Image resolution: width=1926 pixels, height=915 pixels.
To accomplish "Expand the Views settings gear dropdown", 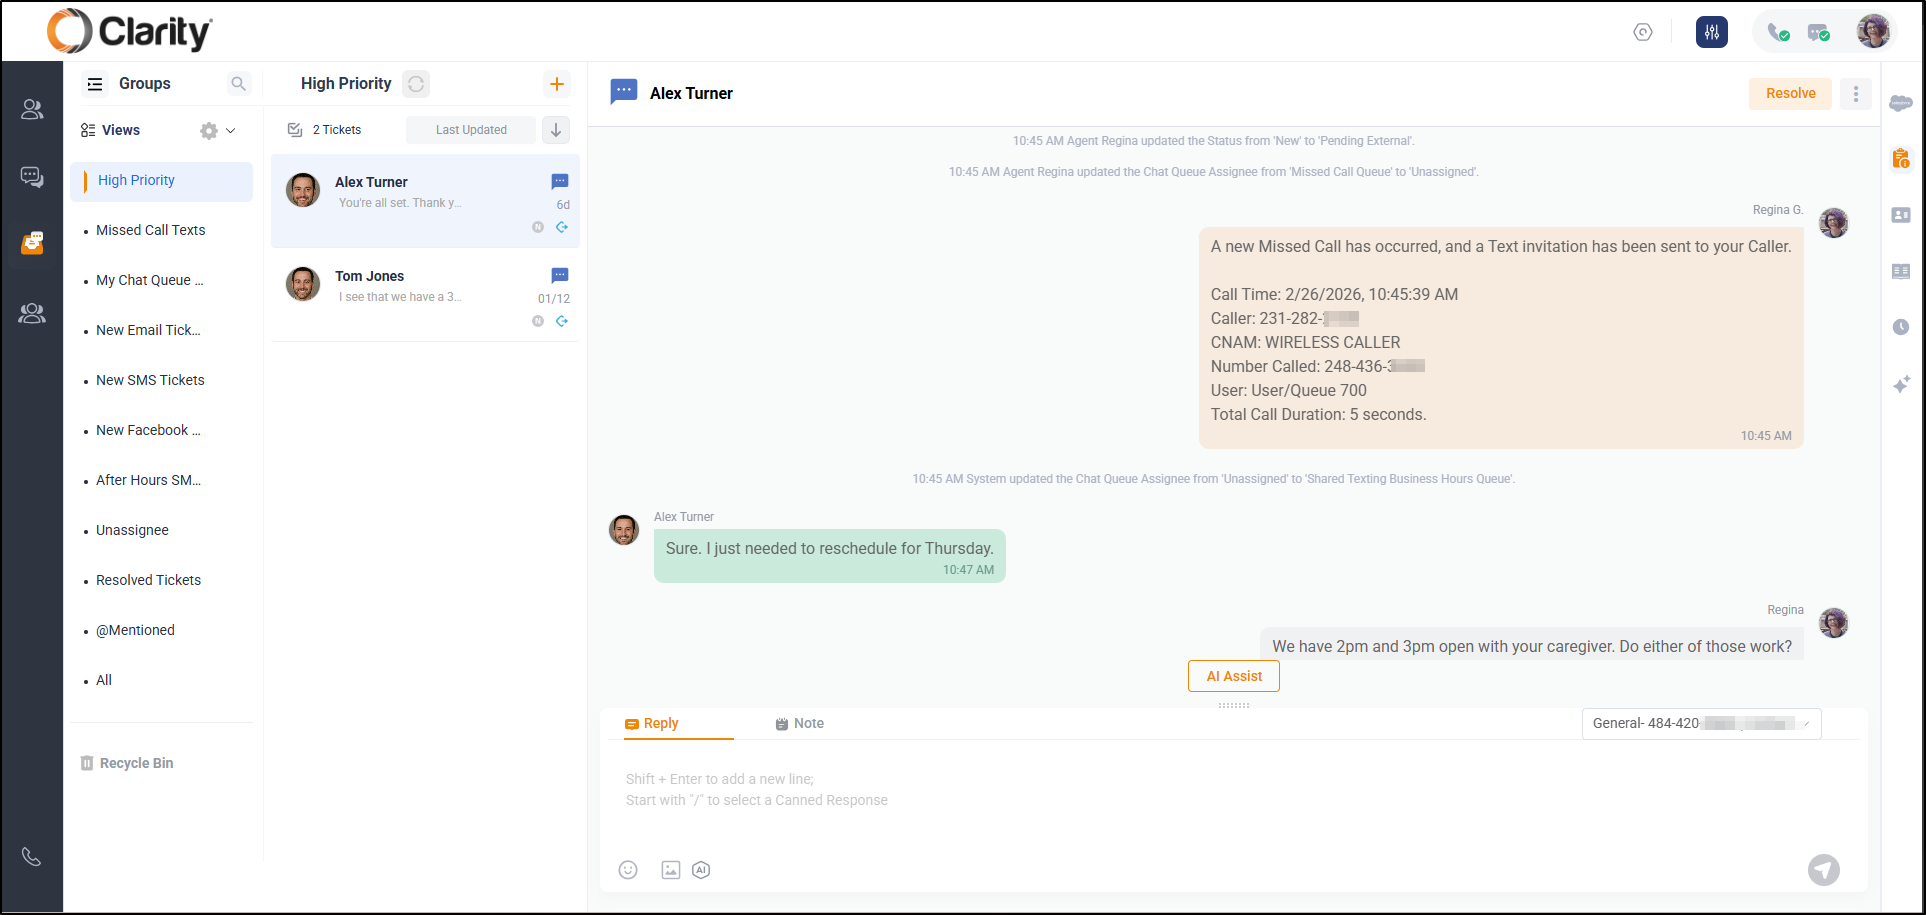I will pos(217,131).
